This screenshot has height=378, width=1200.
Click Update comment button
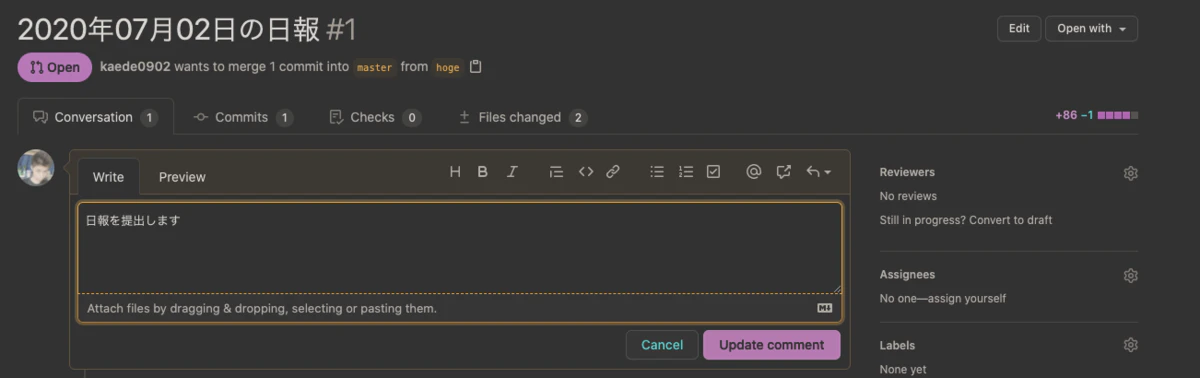pos(772,345)
